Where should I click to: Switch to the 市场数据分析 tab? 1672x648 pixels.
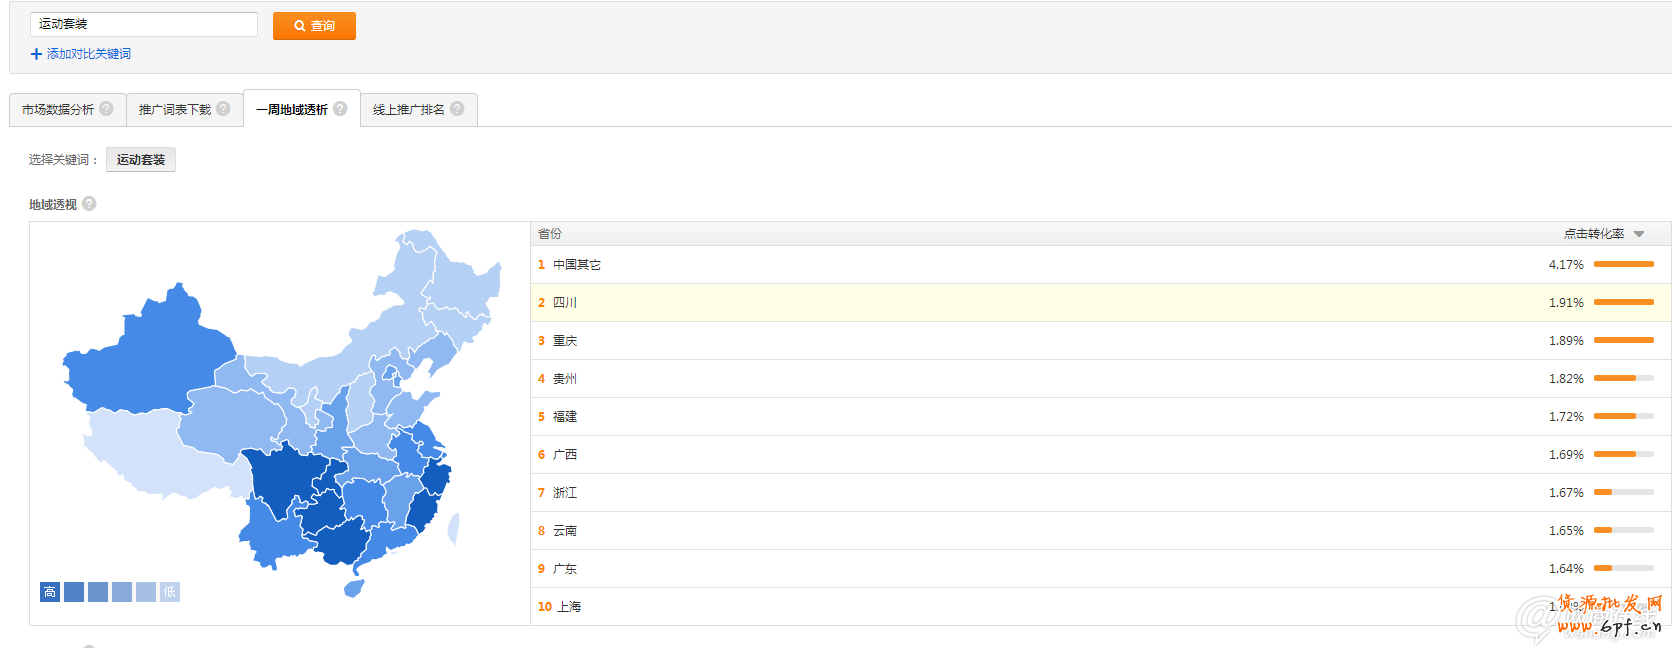(58, 110)
